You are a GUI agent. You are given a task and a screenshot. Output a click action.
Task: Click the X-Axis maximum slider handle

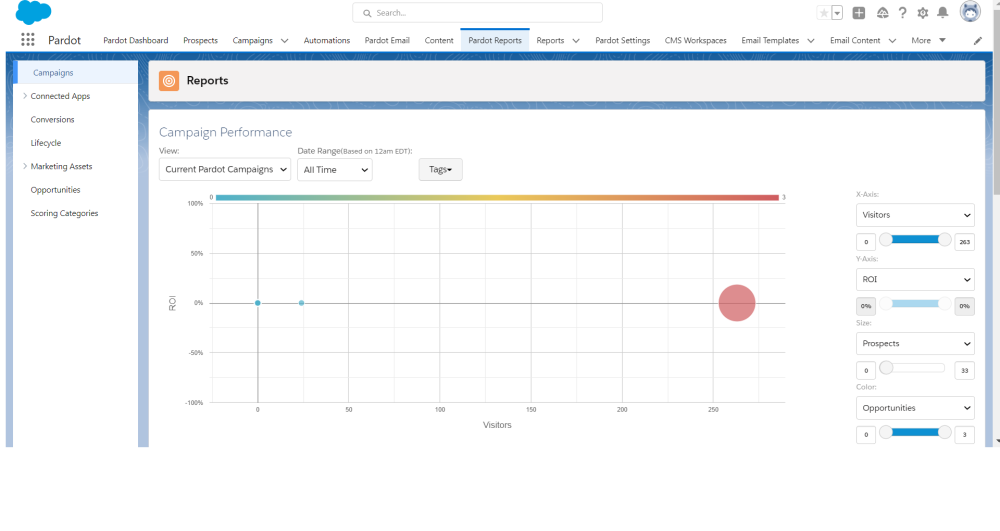coord(945,240)
